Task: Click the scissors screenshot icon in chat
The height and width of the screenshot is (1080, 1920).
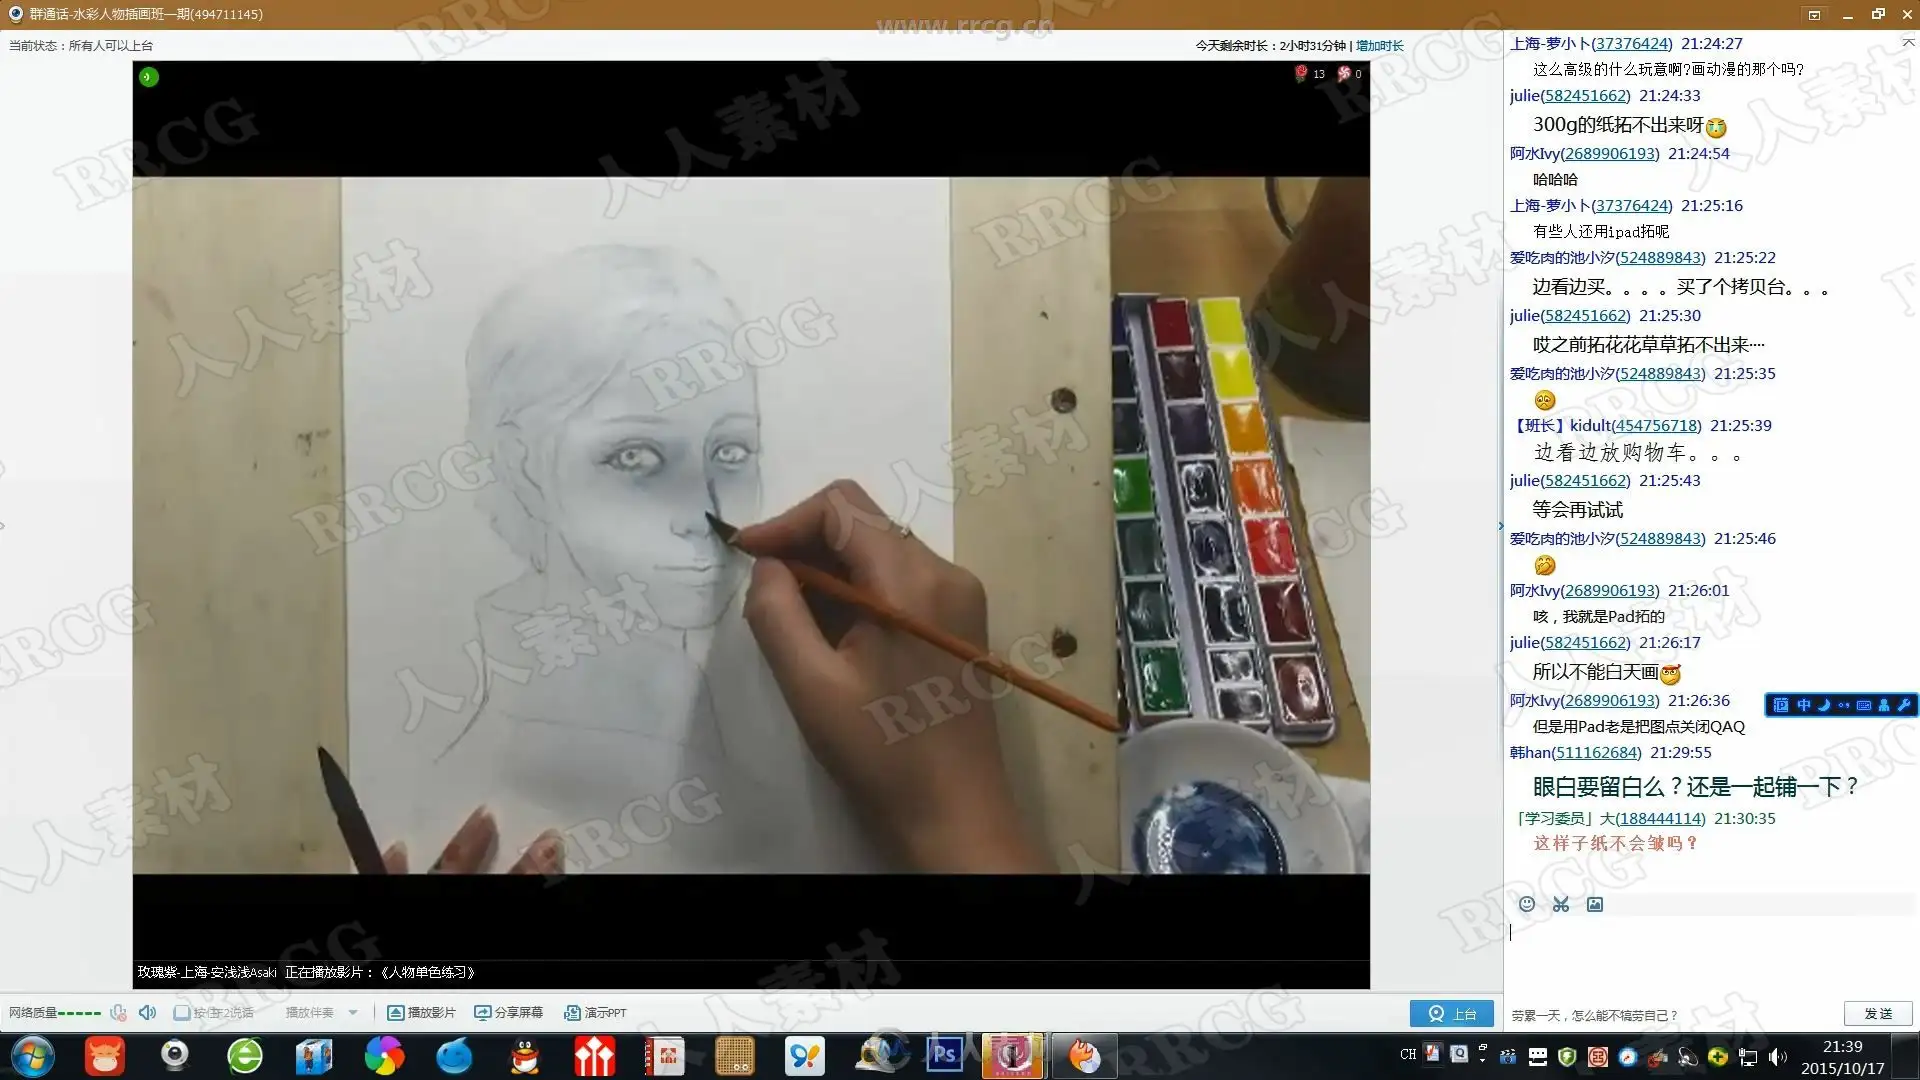Action: pyautogui.click(x=1560, y=904)
